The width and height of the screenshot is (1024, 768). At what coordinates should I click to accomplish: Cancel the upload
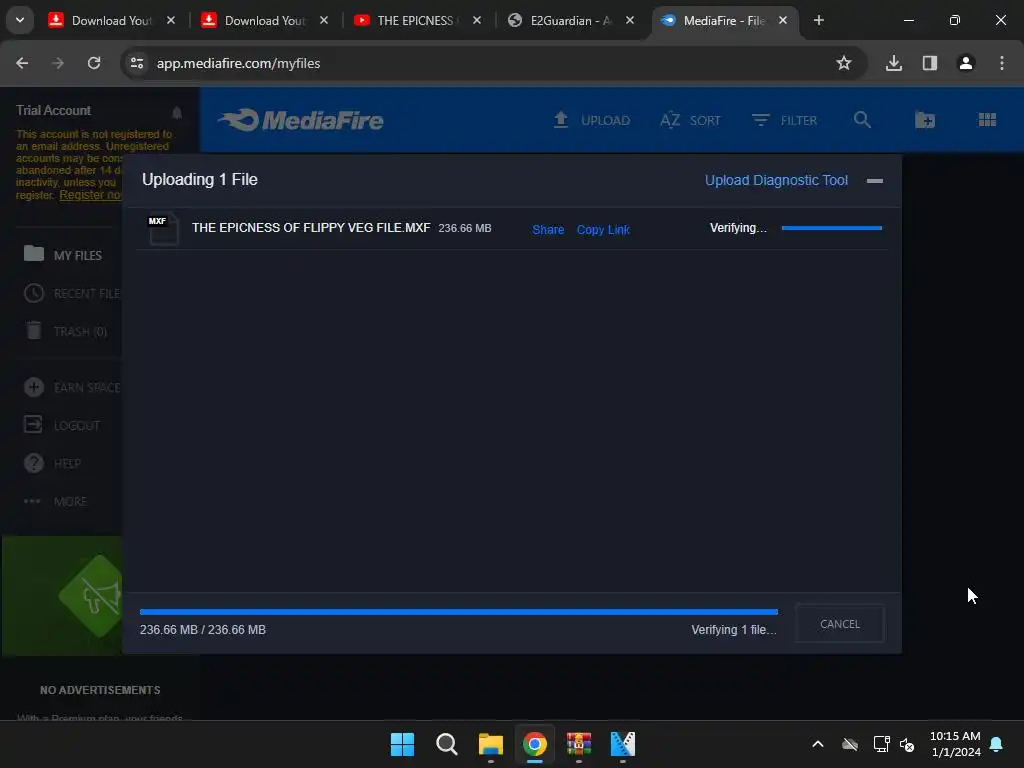(x=839, y=624)
